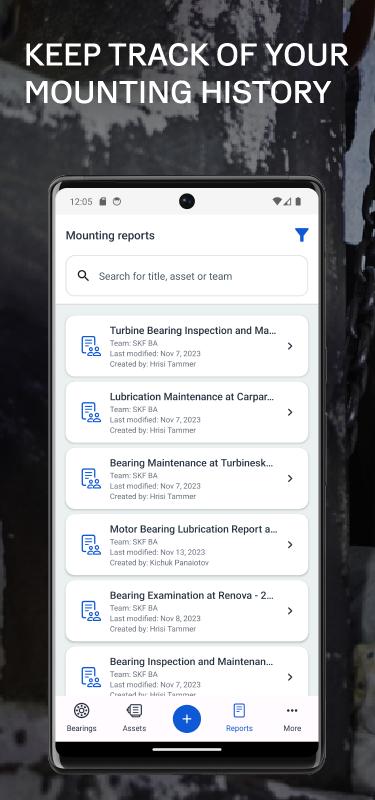
Task: Tap the Wi-Fi status bar icon
Action: [x=277, y=202]
